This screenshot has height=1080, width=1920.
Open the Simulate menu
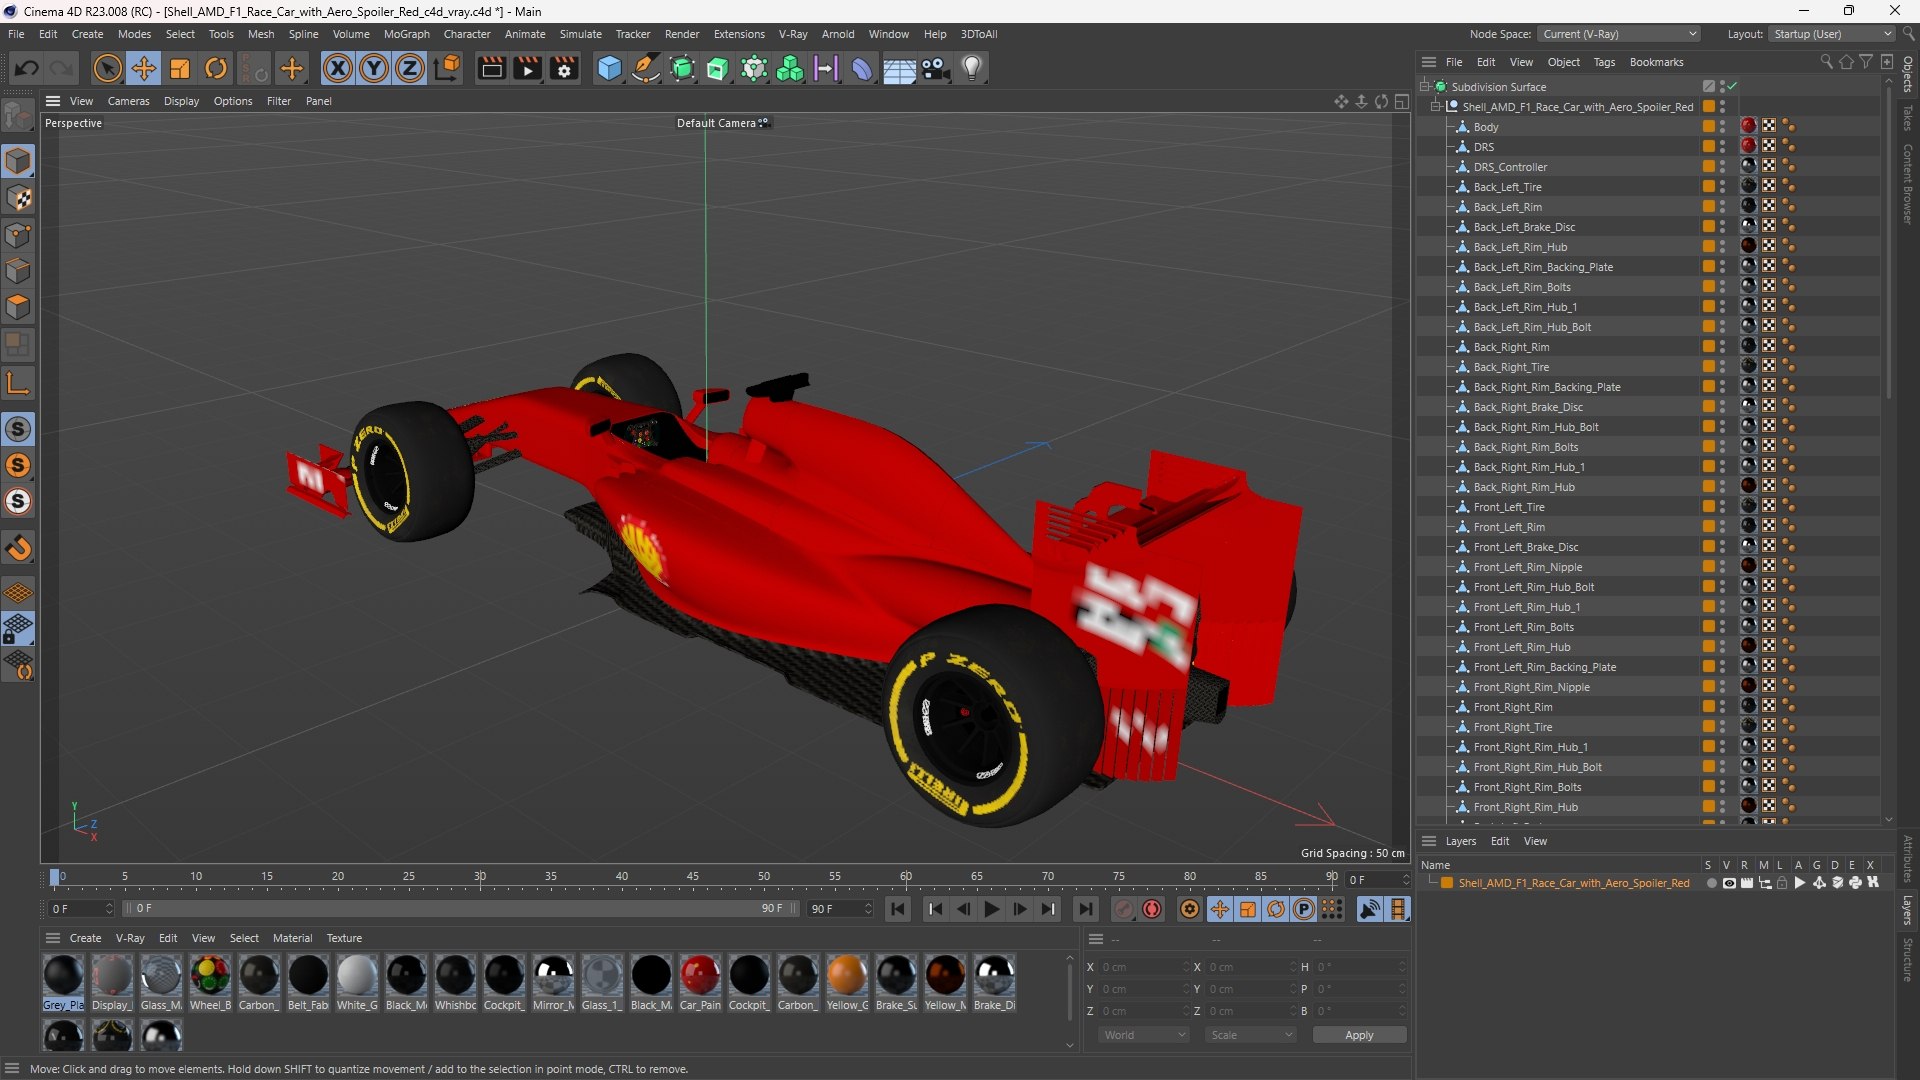[580, 34]
